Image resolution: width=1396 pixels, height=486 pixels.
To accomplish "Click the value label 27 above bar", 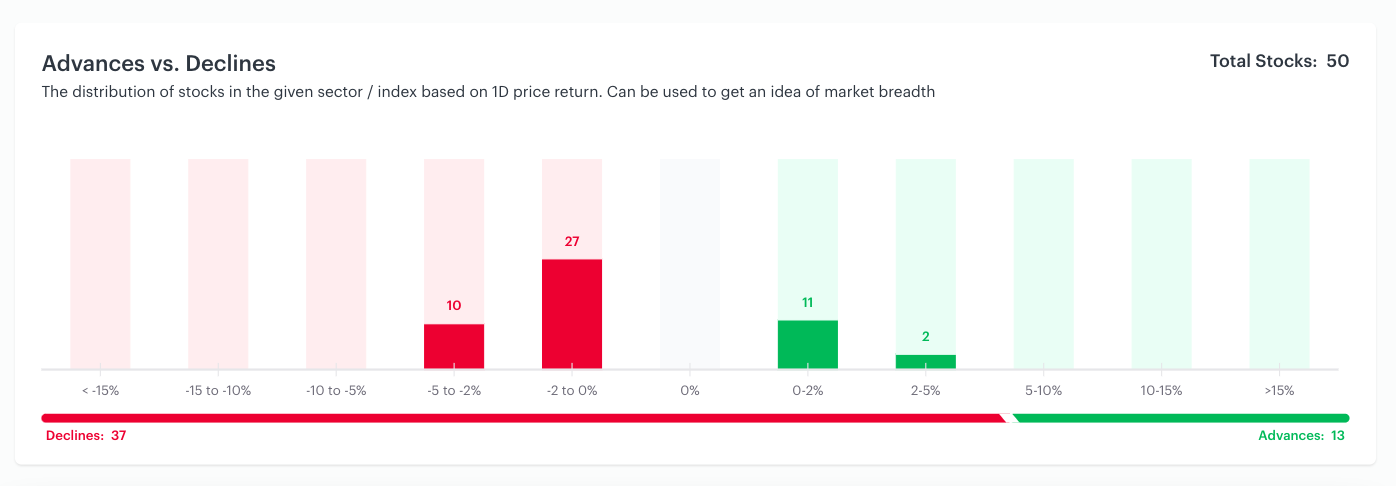I will pyautogui.click(x=572, y=242).
